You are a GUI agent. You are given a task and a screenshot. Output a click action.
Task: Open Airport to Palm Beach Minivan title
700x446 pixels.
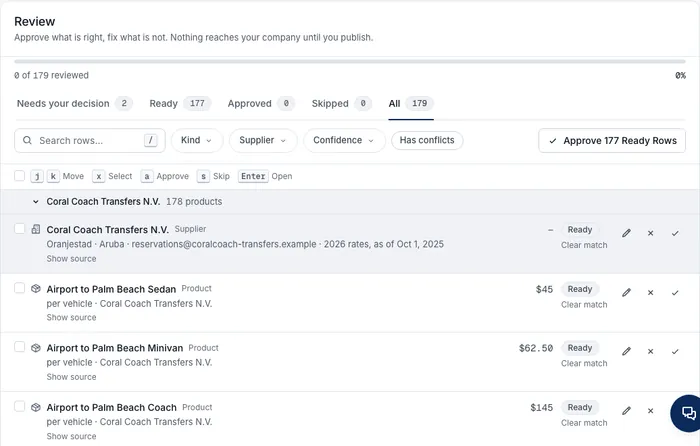115,348
